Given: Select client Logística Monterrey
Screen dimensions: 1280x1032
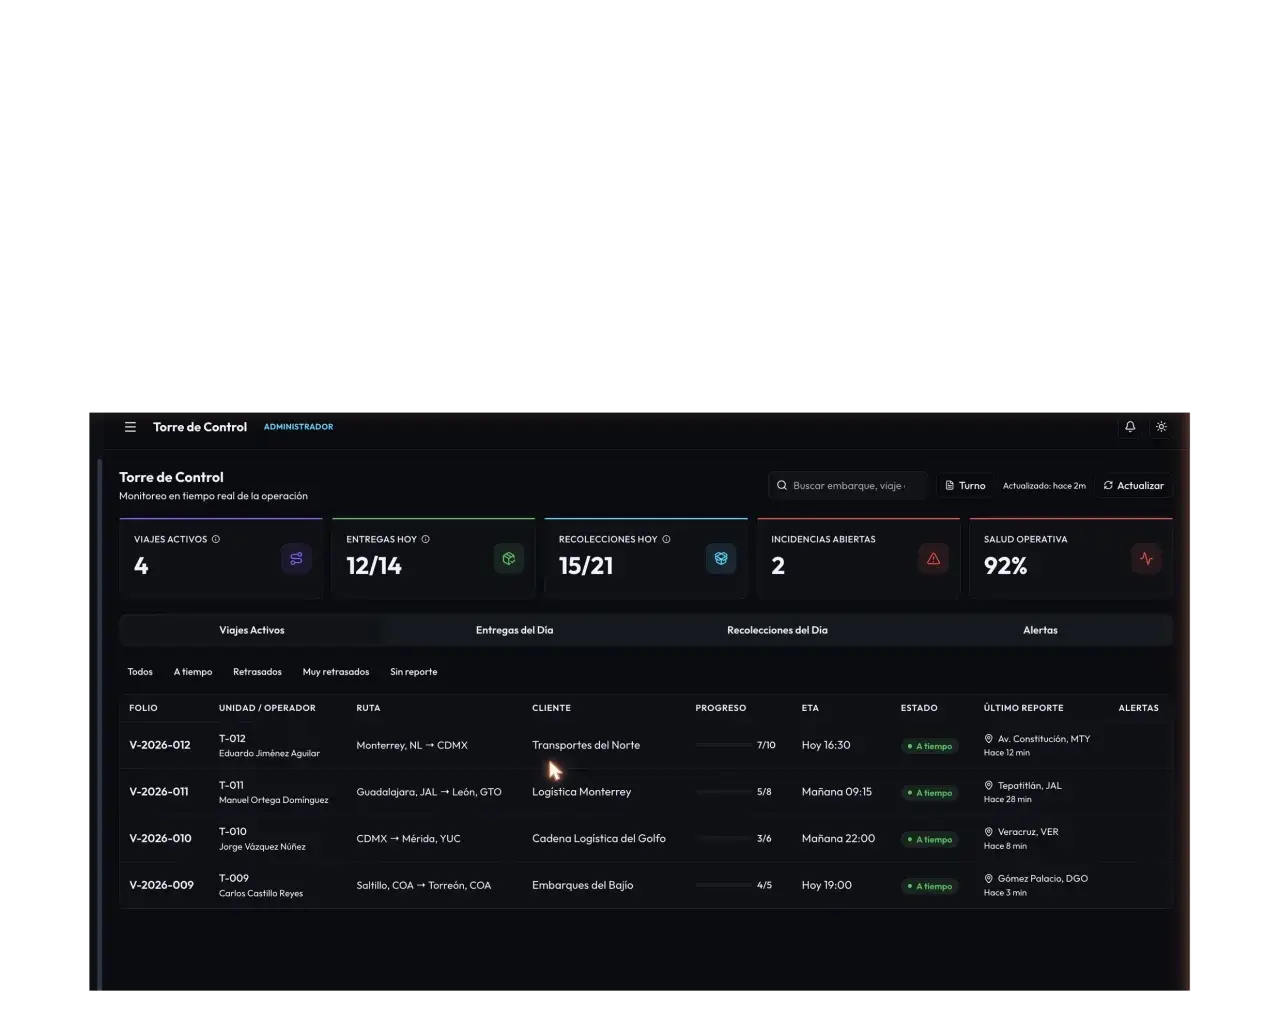Looking at the screenshot, I should (x=581, y=792).
